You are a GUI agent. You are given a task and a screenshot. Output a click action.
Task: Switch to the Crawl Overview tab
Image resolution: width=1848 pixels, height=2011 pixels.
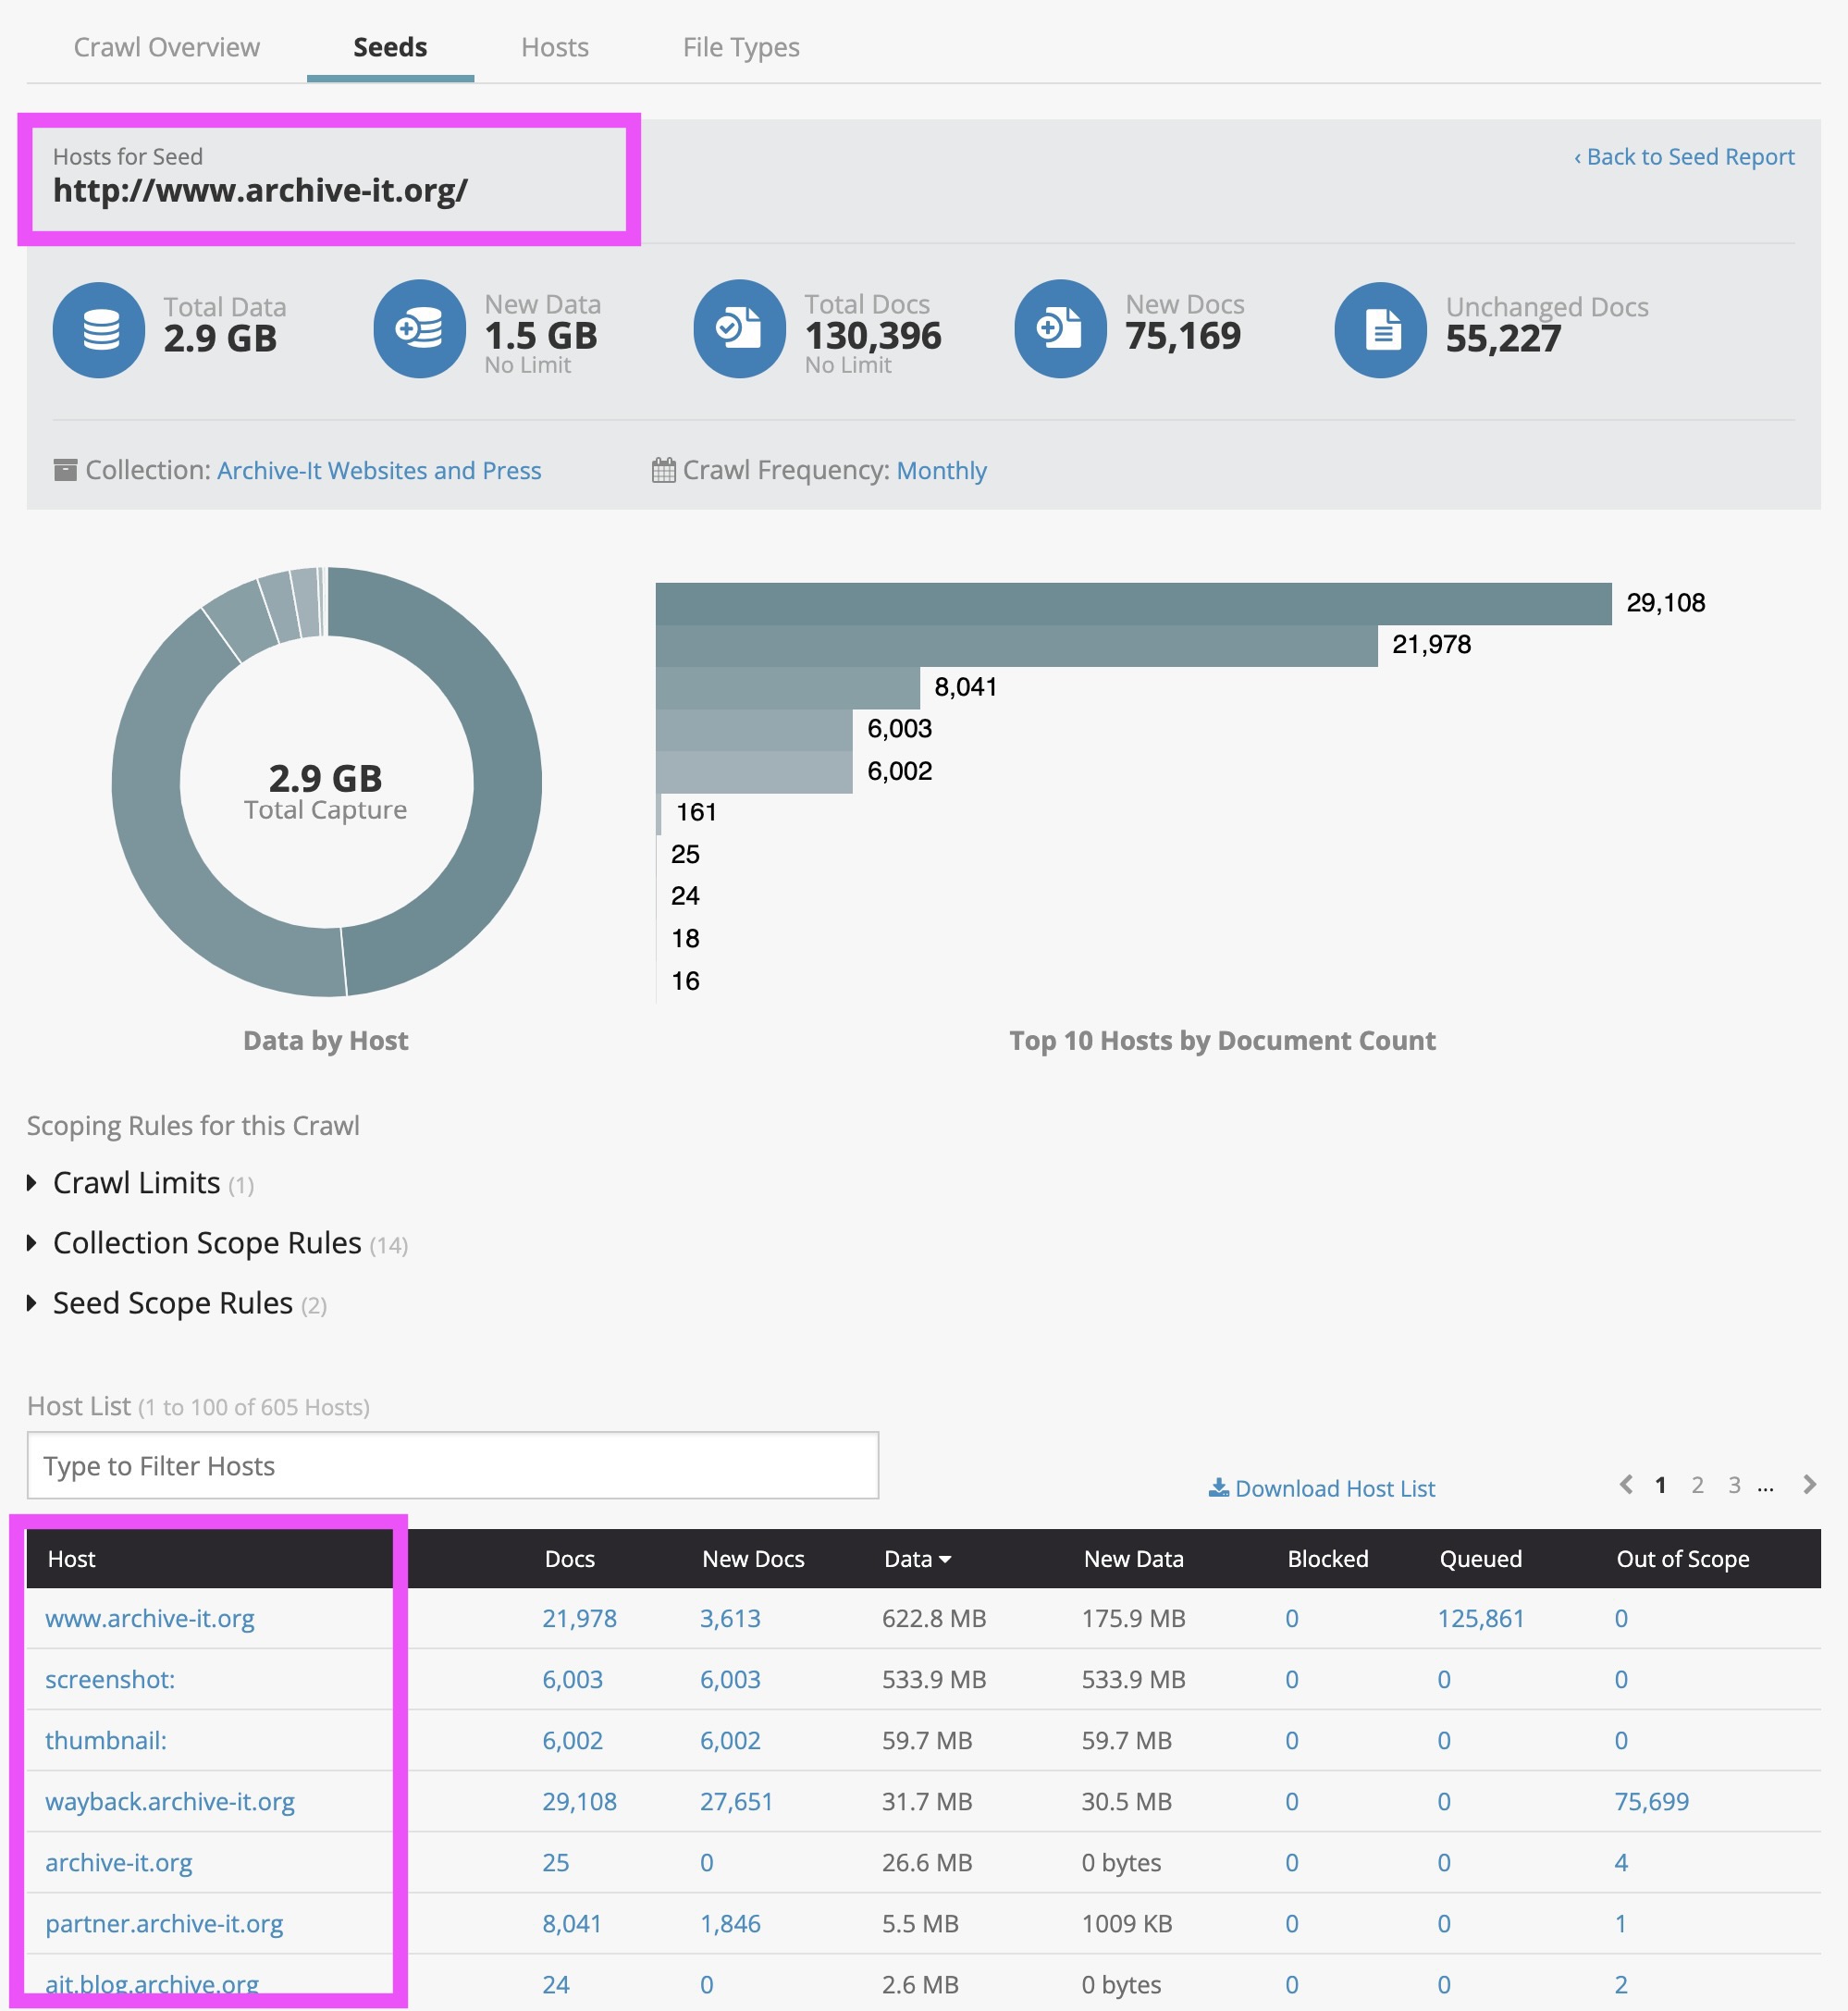pyautogui.click(x=166, y=47)
